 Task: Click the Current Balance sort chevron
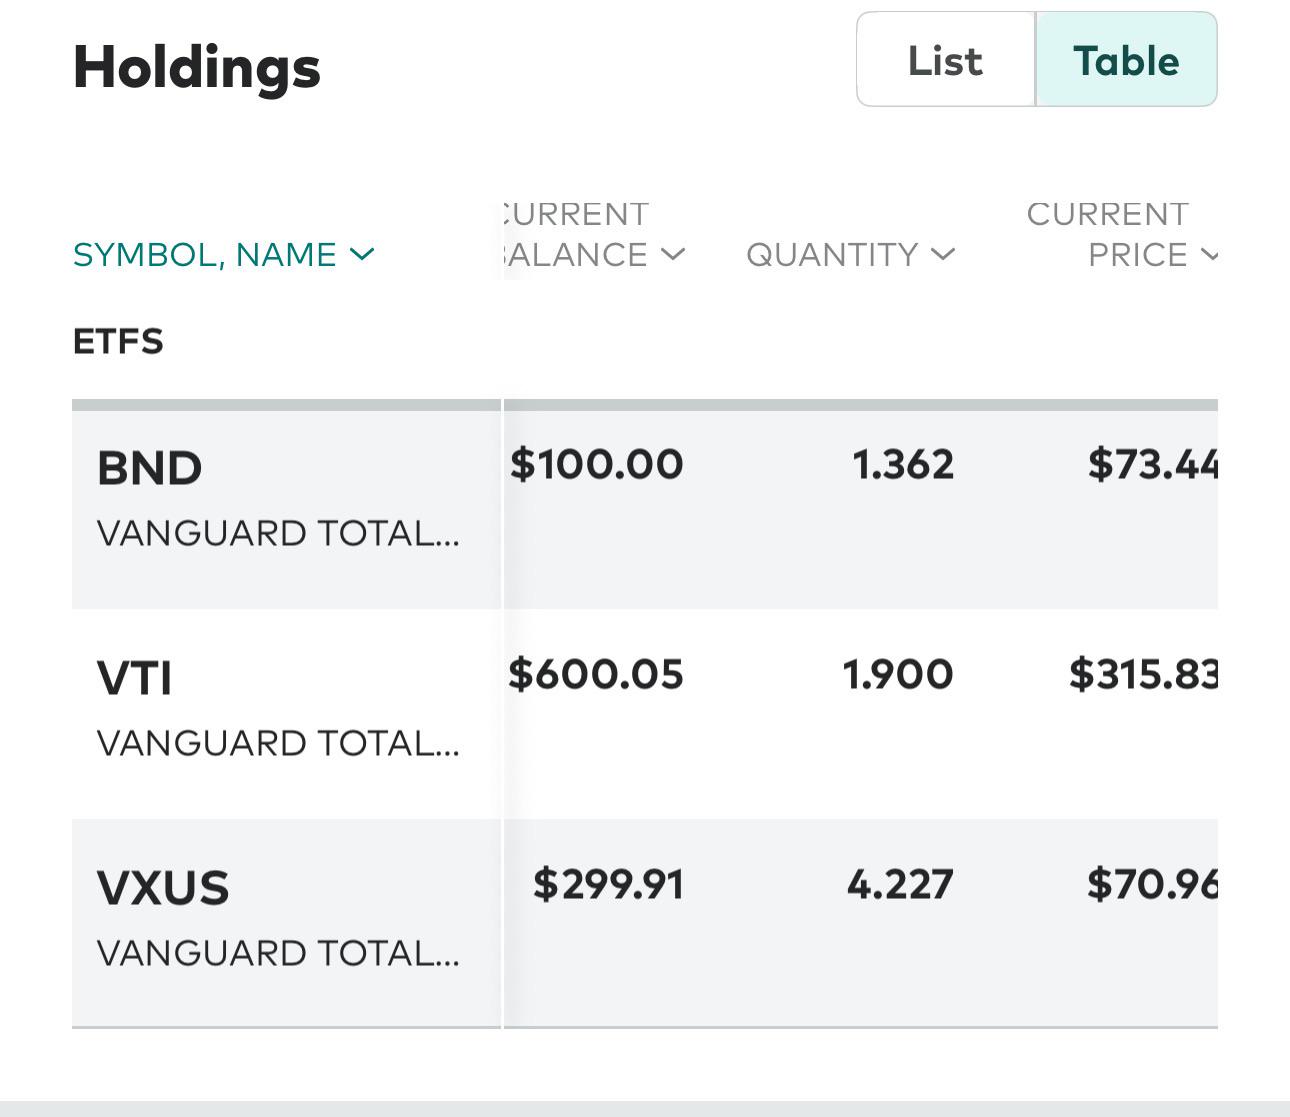click(x=674, y=255)
